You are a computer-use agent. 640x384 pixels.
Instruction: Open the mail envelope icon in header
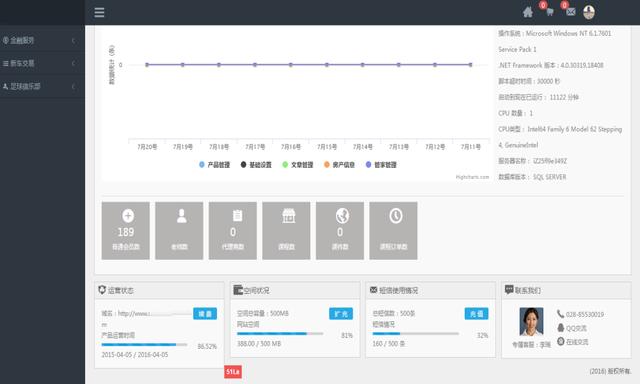(571, 12)
